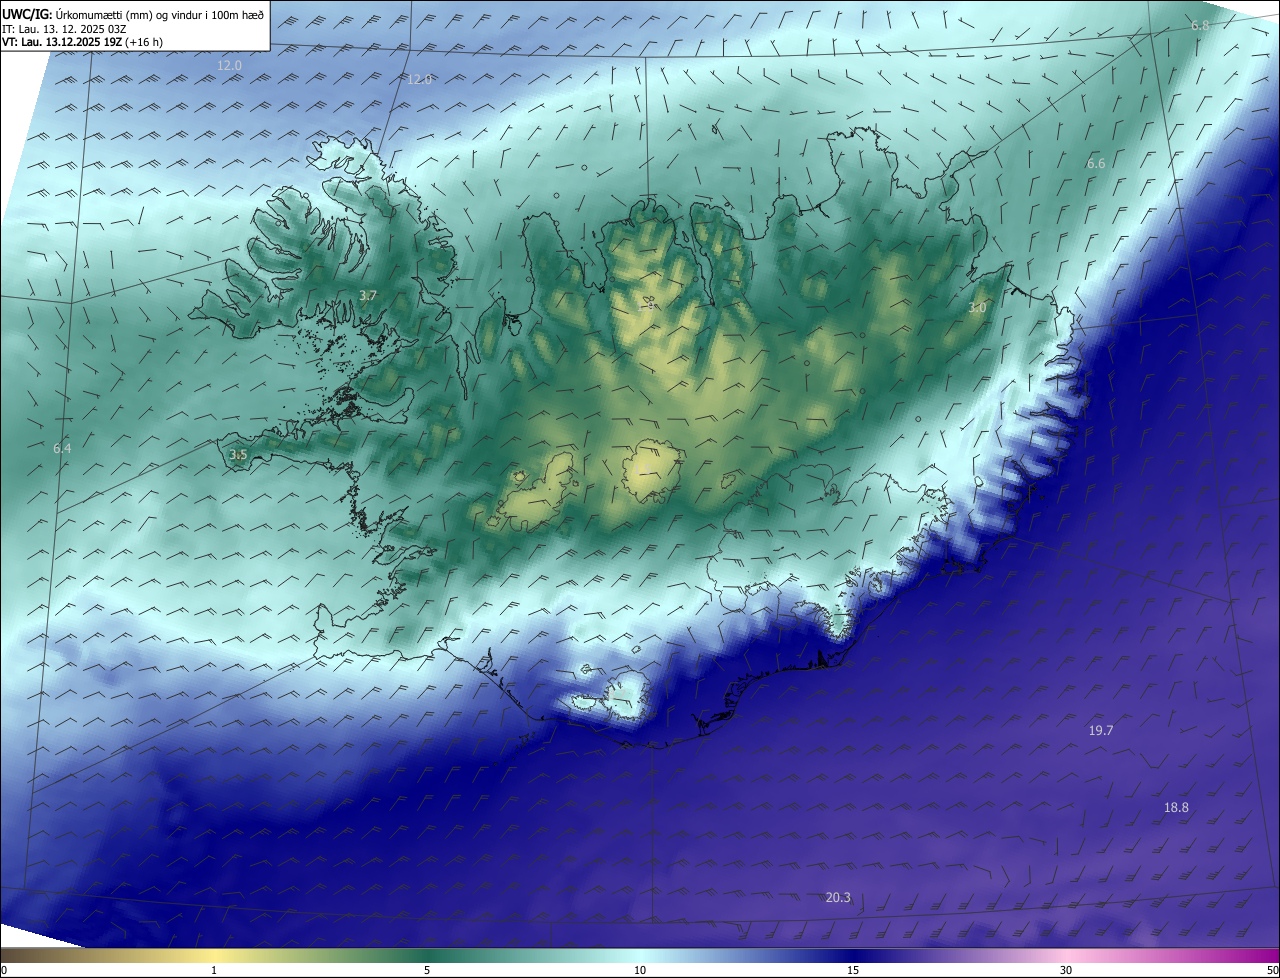Click the color scale tick label '5'
The height and width of the screenshot is (978, 1280).
coord(427,970)
